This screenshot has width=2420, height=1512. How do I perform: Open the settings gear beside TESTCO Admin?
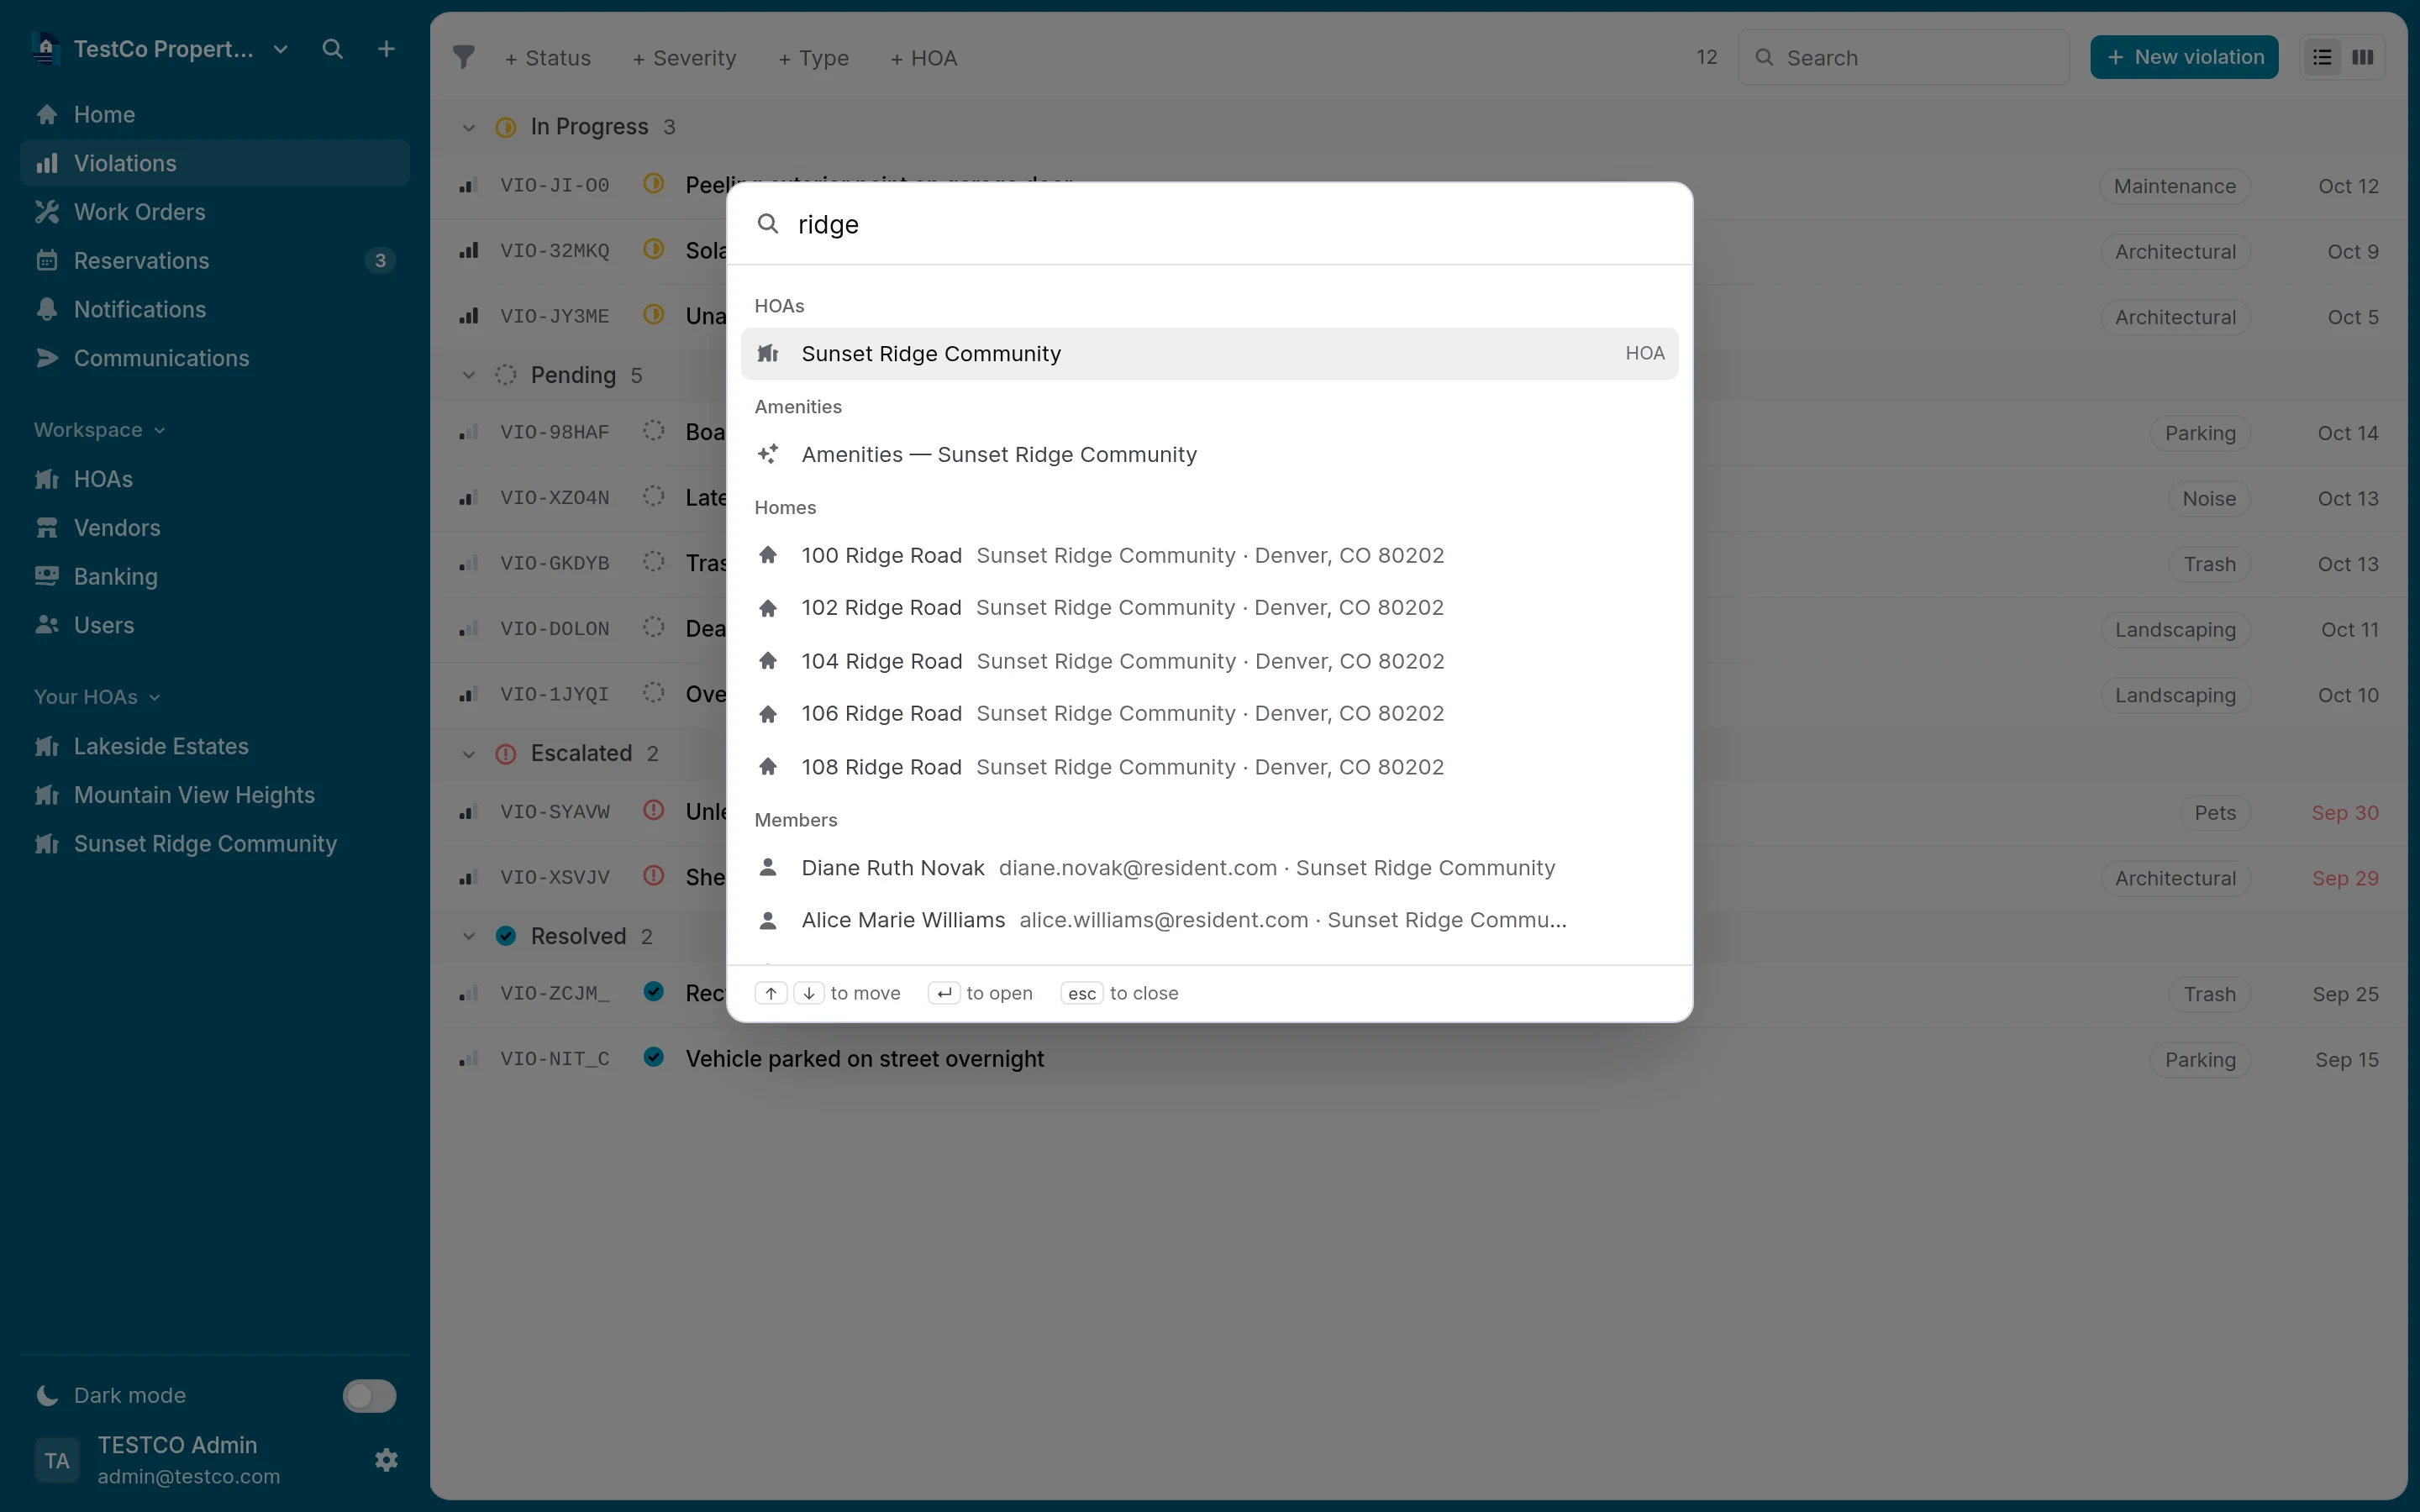click(386, 1460)
